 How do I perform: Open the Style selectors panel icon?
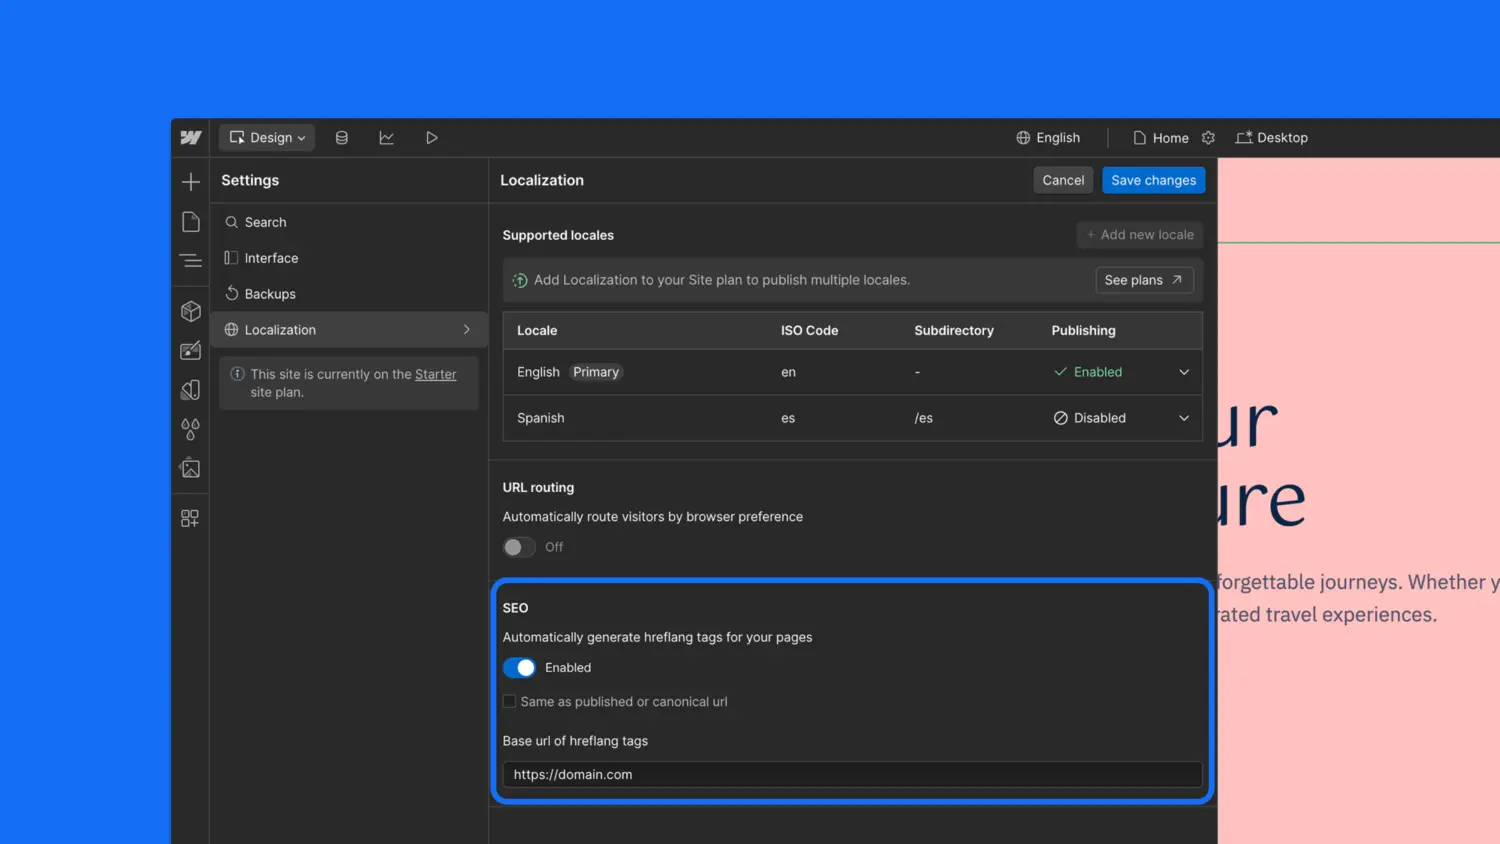tap(191, 390)
